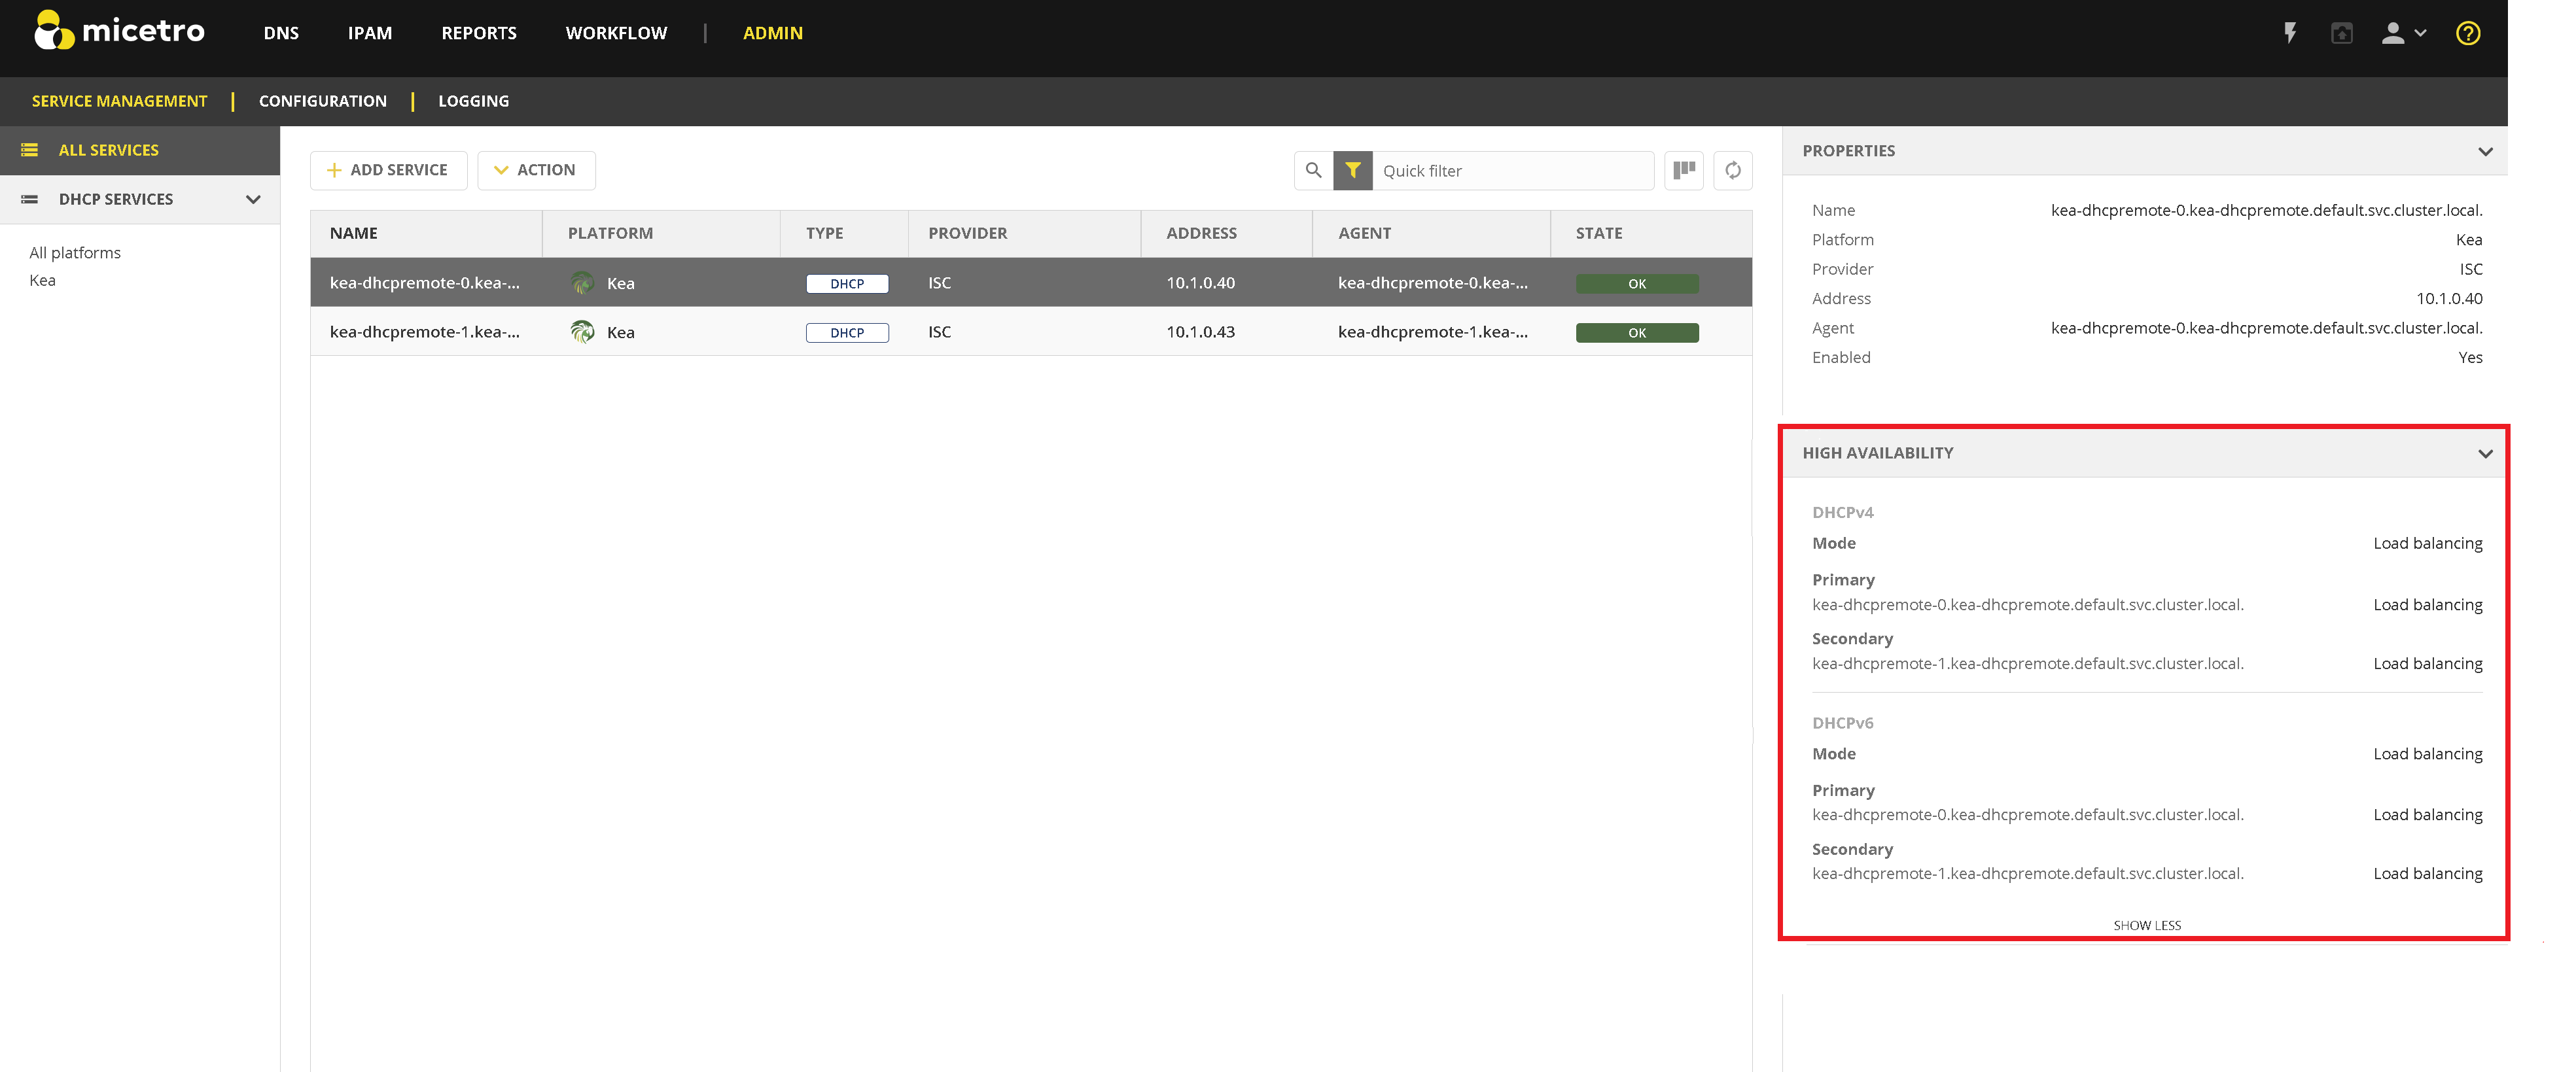Click the micetro logo
This screenshot has height=1072, width=2576.
[119, 31]
